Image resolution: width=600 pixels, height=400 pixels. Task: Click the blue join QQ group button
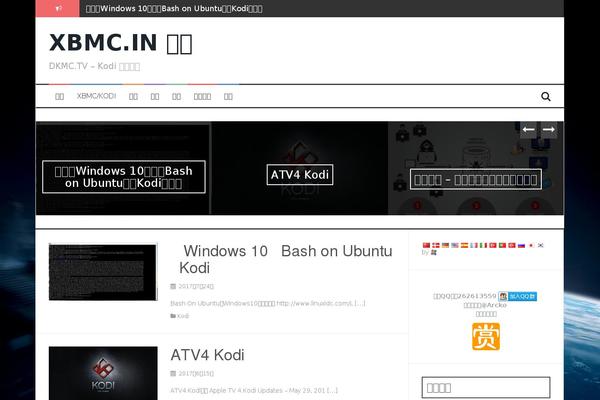518,296
